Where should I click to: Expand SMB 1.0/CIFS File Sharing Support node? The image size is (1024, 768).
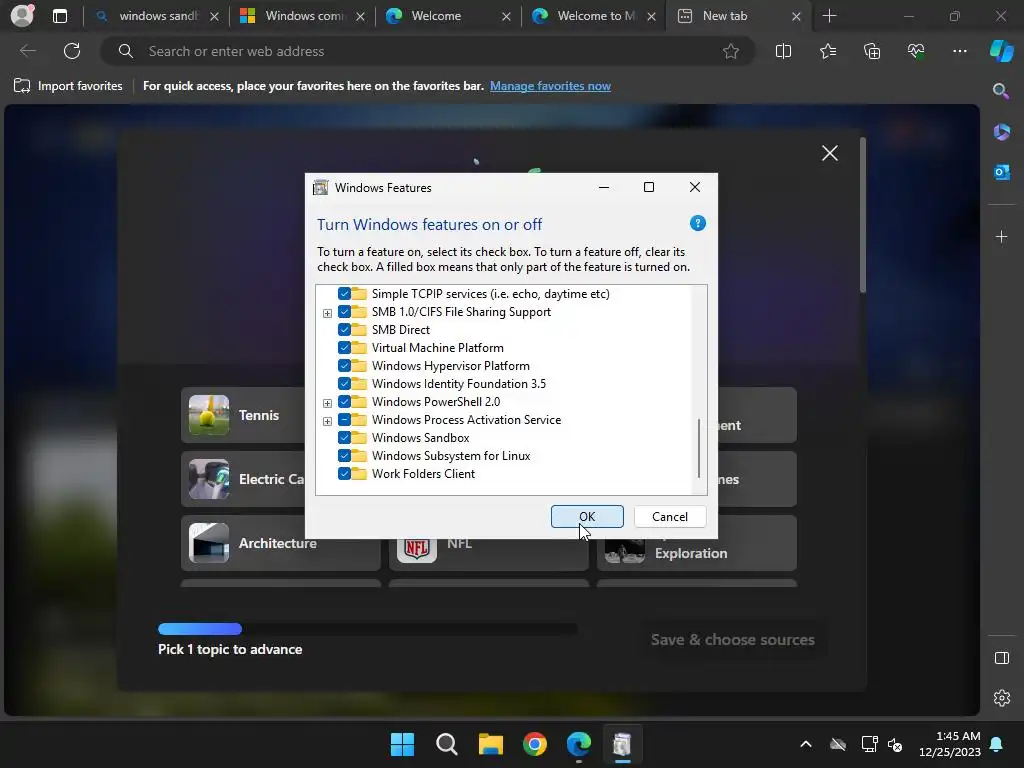pos(327,313)
